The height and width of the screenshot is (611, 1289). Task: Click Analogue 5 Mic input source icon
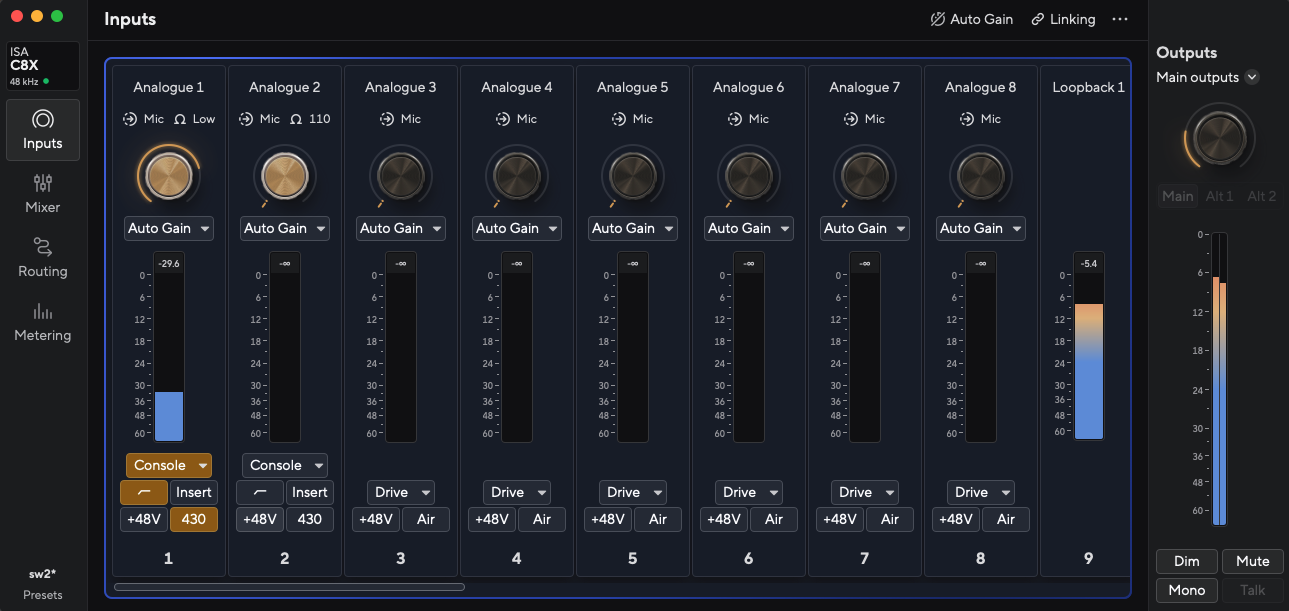pos(619,119)
